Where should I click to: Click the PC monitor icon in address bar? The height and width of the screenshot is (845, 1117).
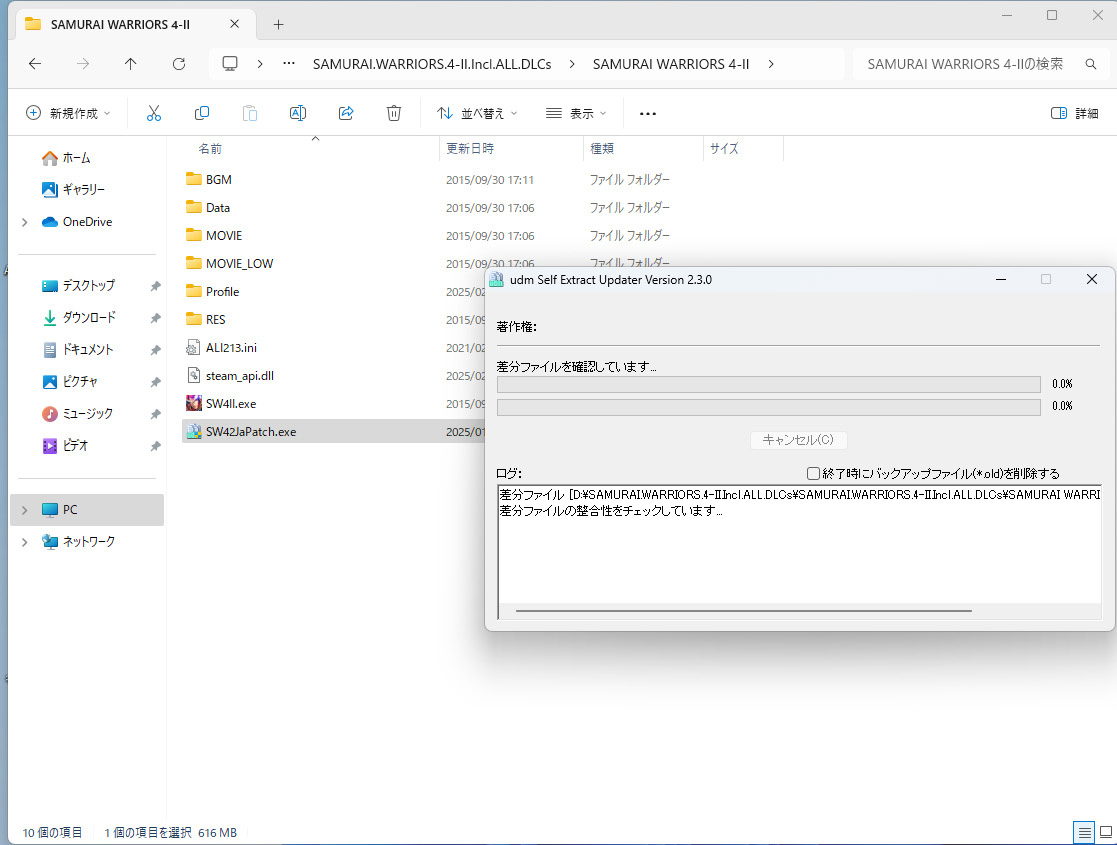coord(229,64)
